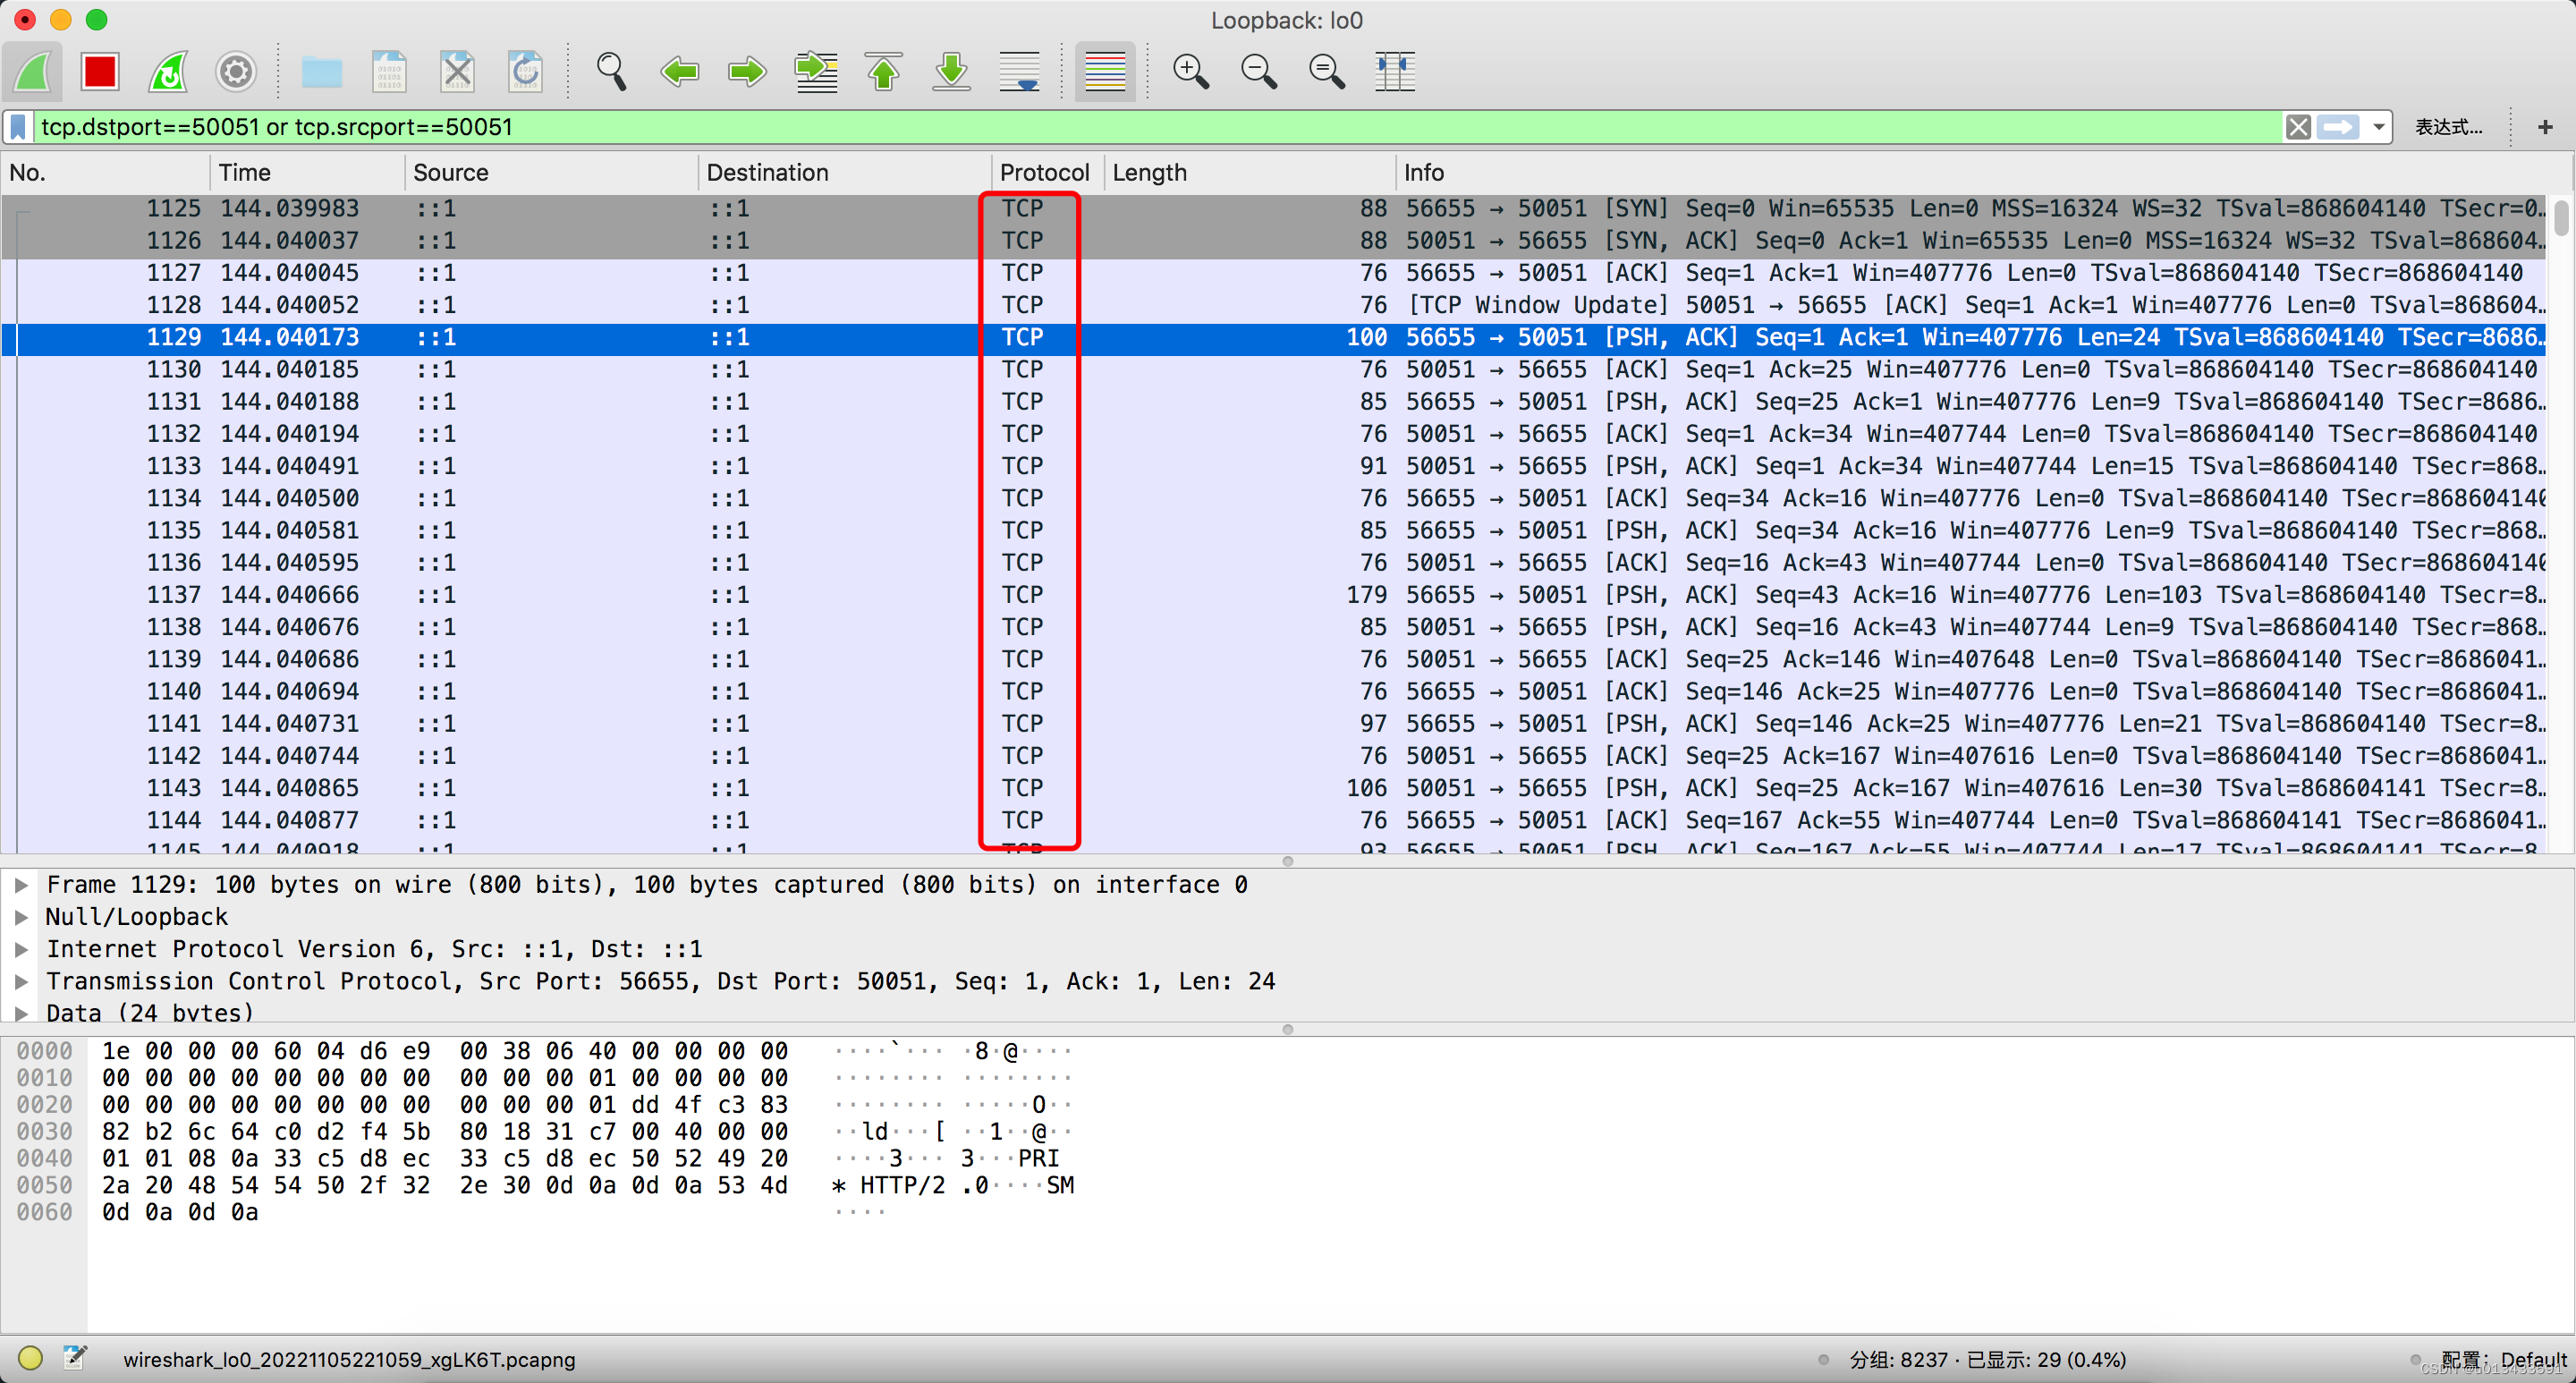This screenshot has width=2576, height=1383.
Task: Expand Internet Protocol Version 6 section
Action: coord(21,949)
